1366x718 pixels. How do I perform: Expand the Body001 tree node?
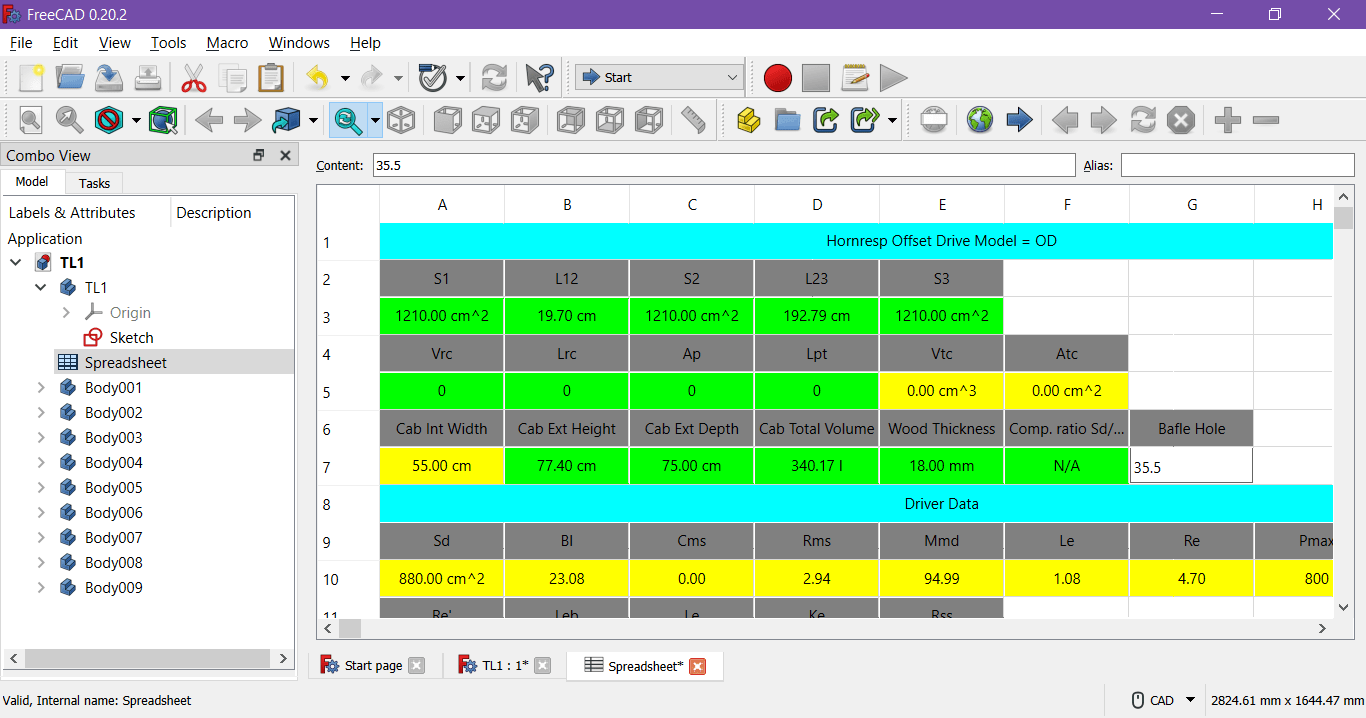[41, 387]
